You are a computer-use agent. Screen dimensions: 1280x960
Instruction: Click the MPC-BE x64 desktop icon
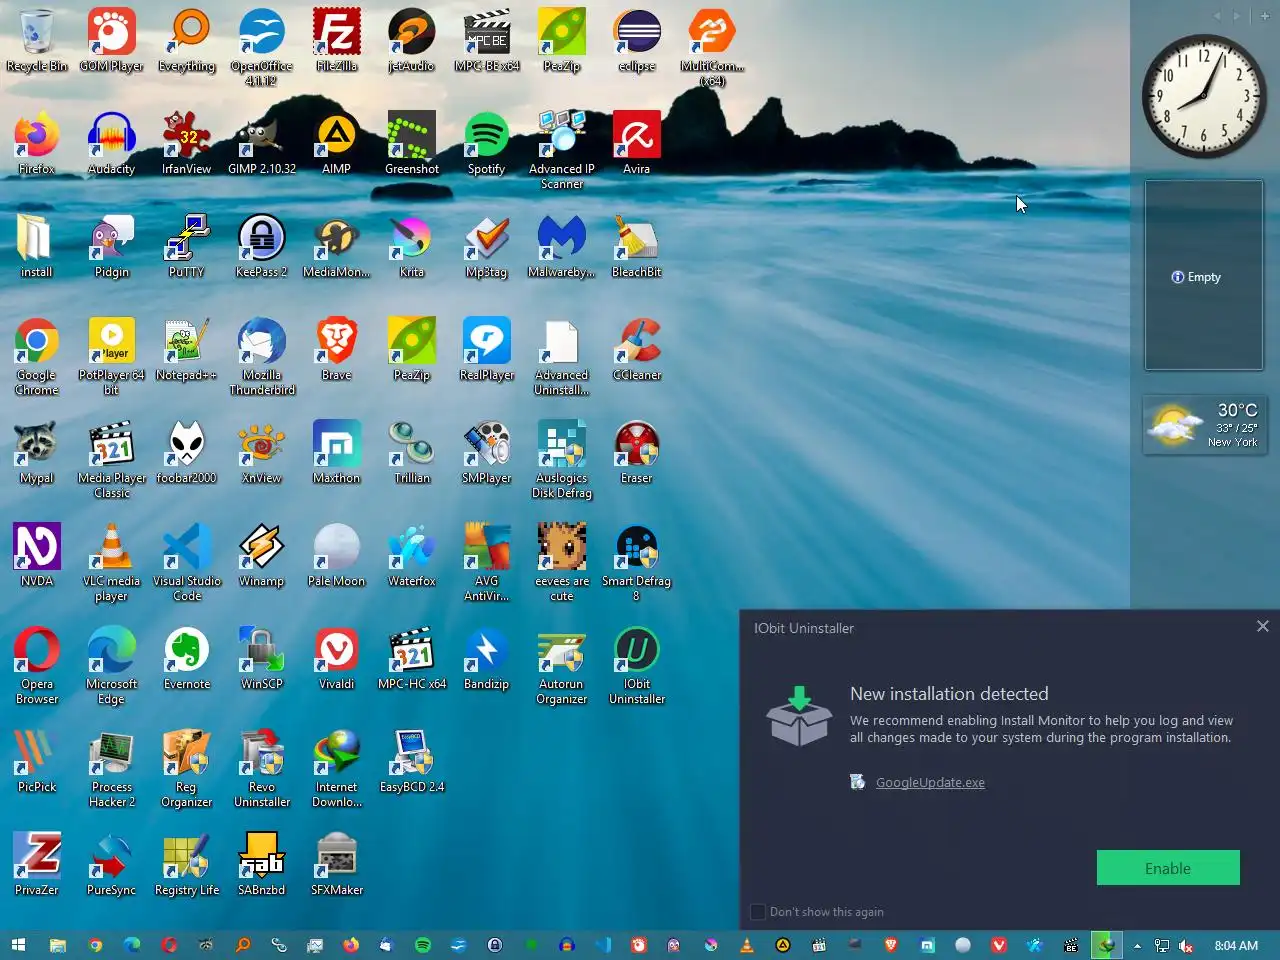point(487,41)
